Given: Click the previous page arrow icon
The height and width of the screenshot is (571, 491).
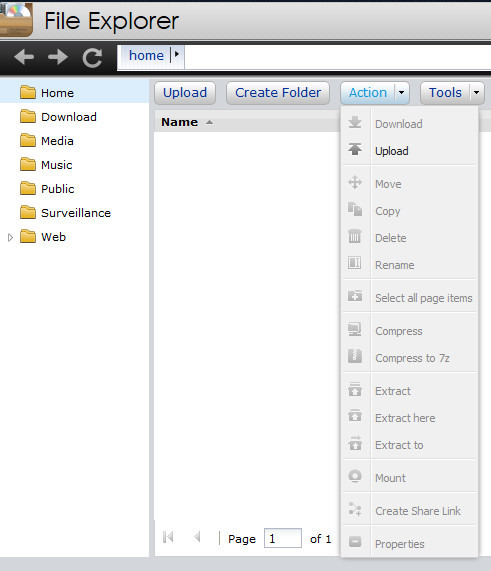Looking at the screenshot, I should [x=197, y=537].
